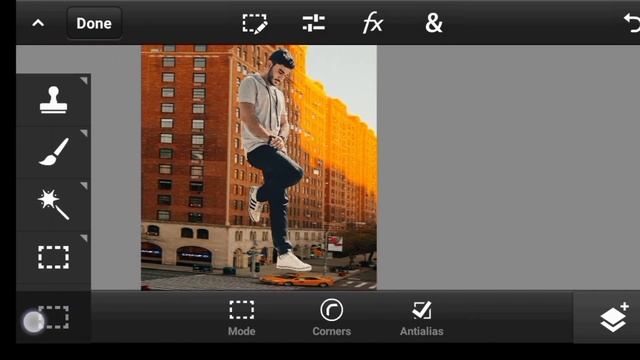Open the fx effects menu
The height and width of the screenshot is (360, 640).
click(x=373, y=22)
